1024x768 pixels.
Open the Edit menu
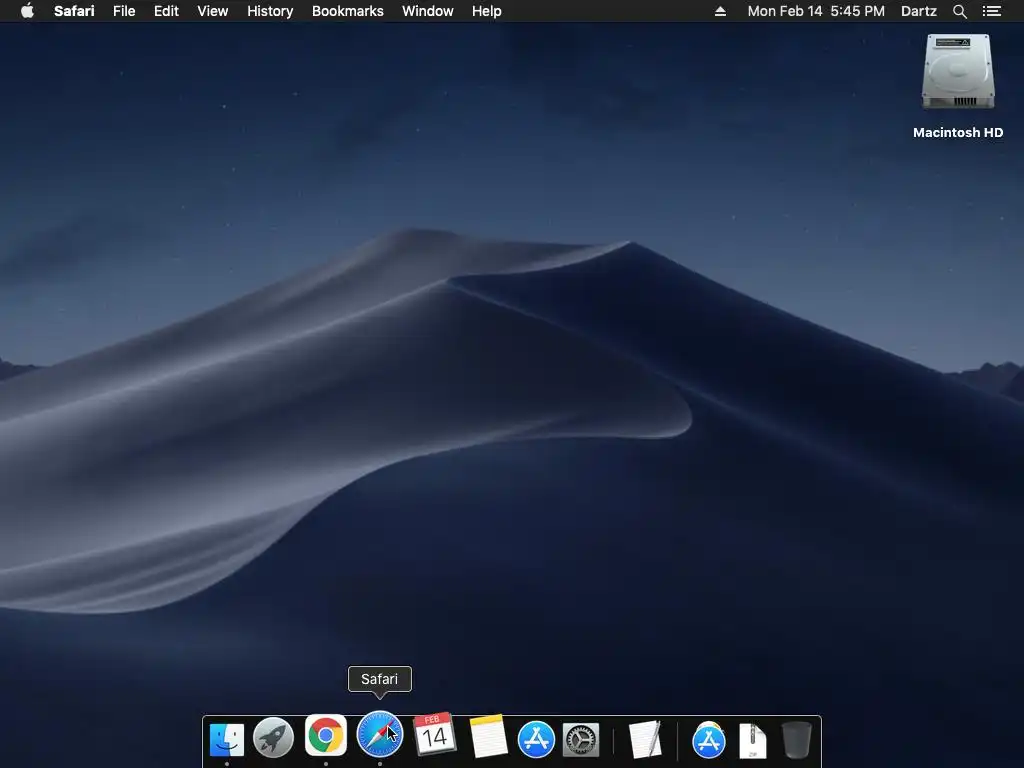click(166, 11)
